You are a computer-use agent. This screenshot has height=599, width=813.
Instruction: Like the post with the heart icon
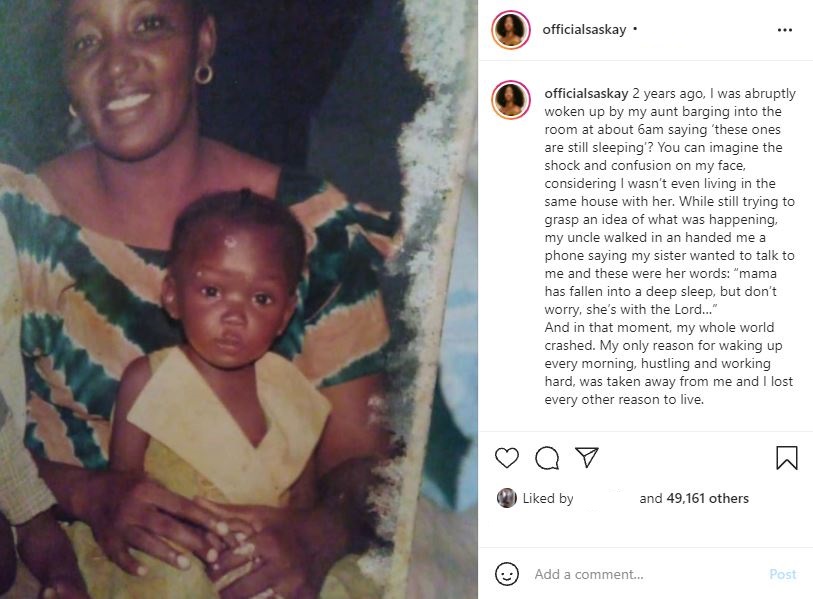tap(507, 457)
